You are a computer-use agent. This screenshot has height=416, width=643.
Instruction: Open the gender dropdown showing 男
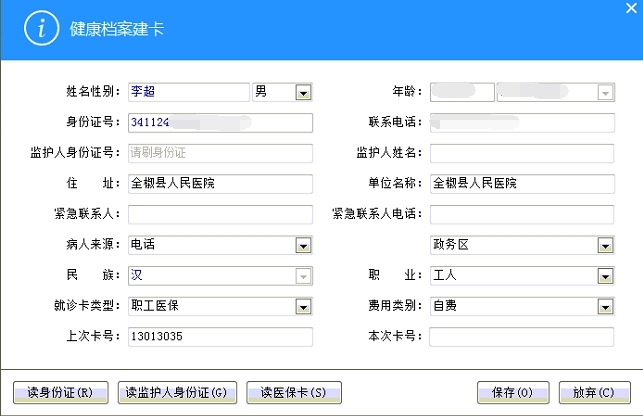pos(303,92)
